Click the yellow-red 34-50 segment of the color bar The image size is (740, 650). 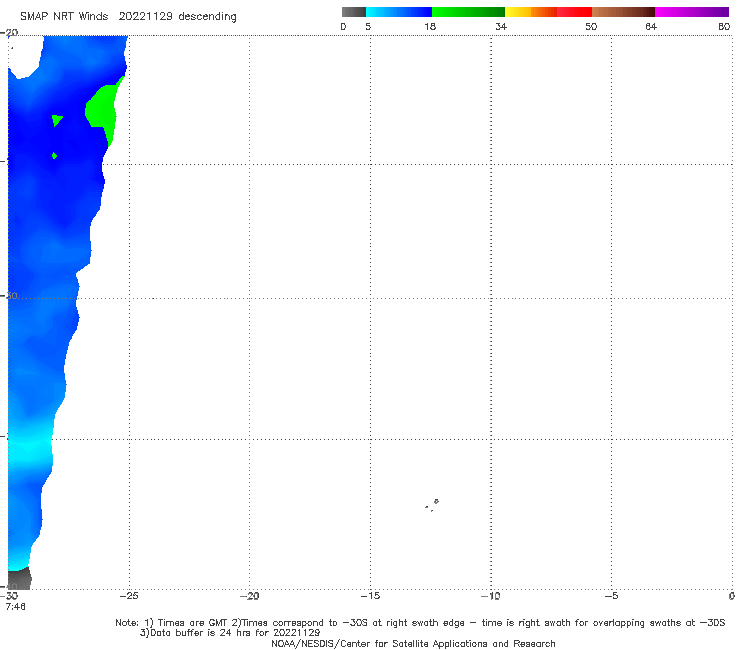548,12
